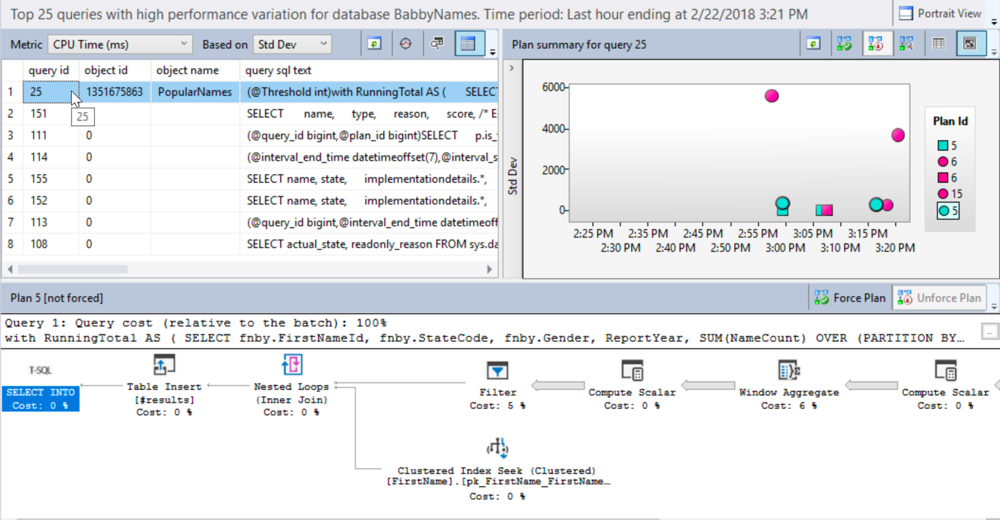Click the object name column header
This screenshot has width=1000, height=520.
tap(188, 71)
